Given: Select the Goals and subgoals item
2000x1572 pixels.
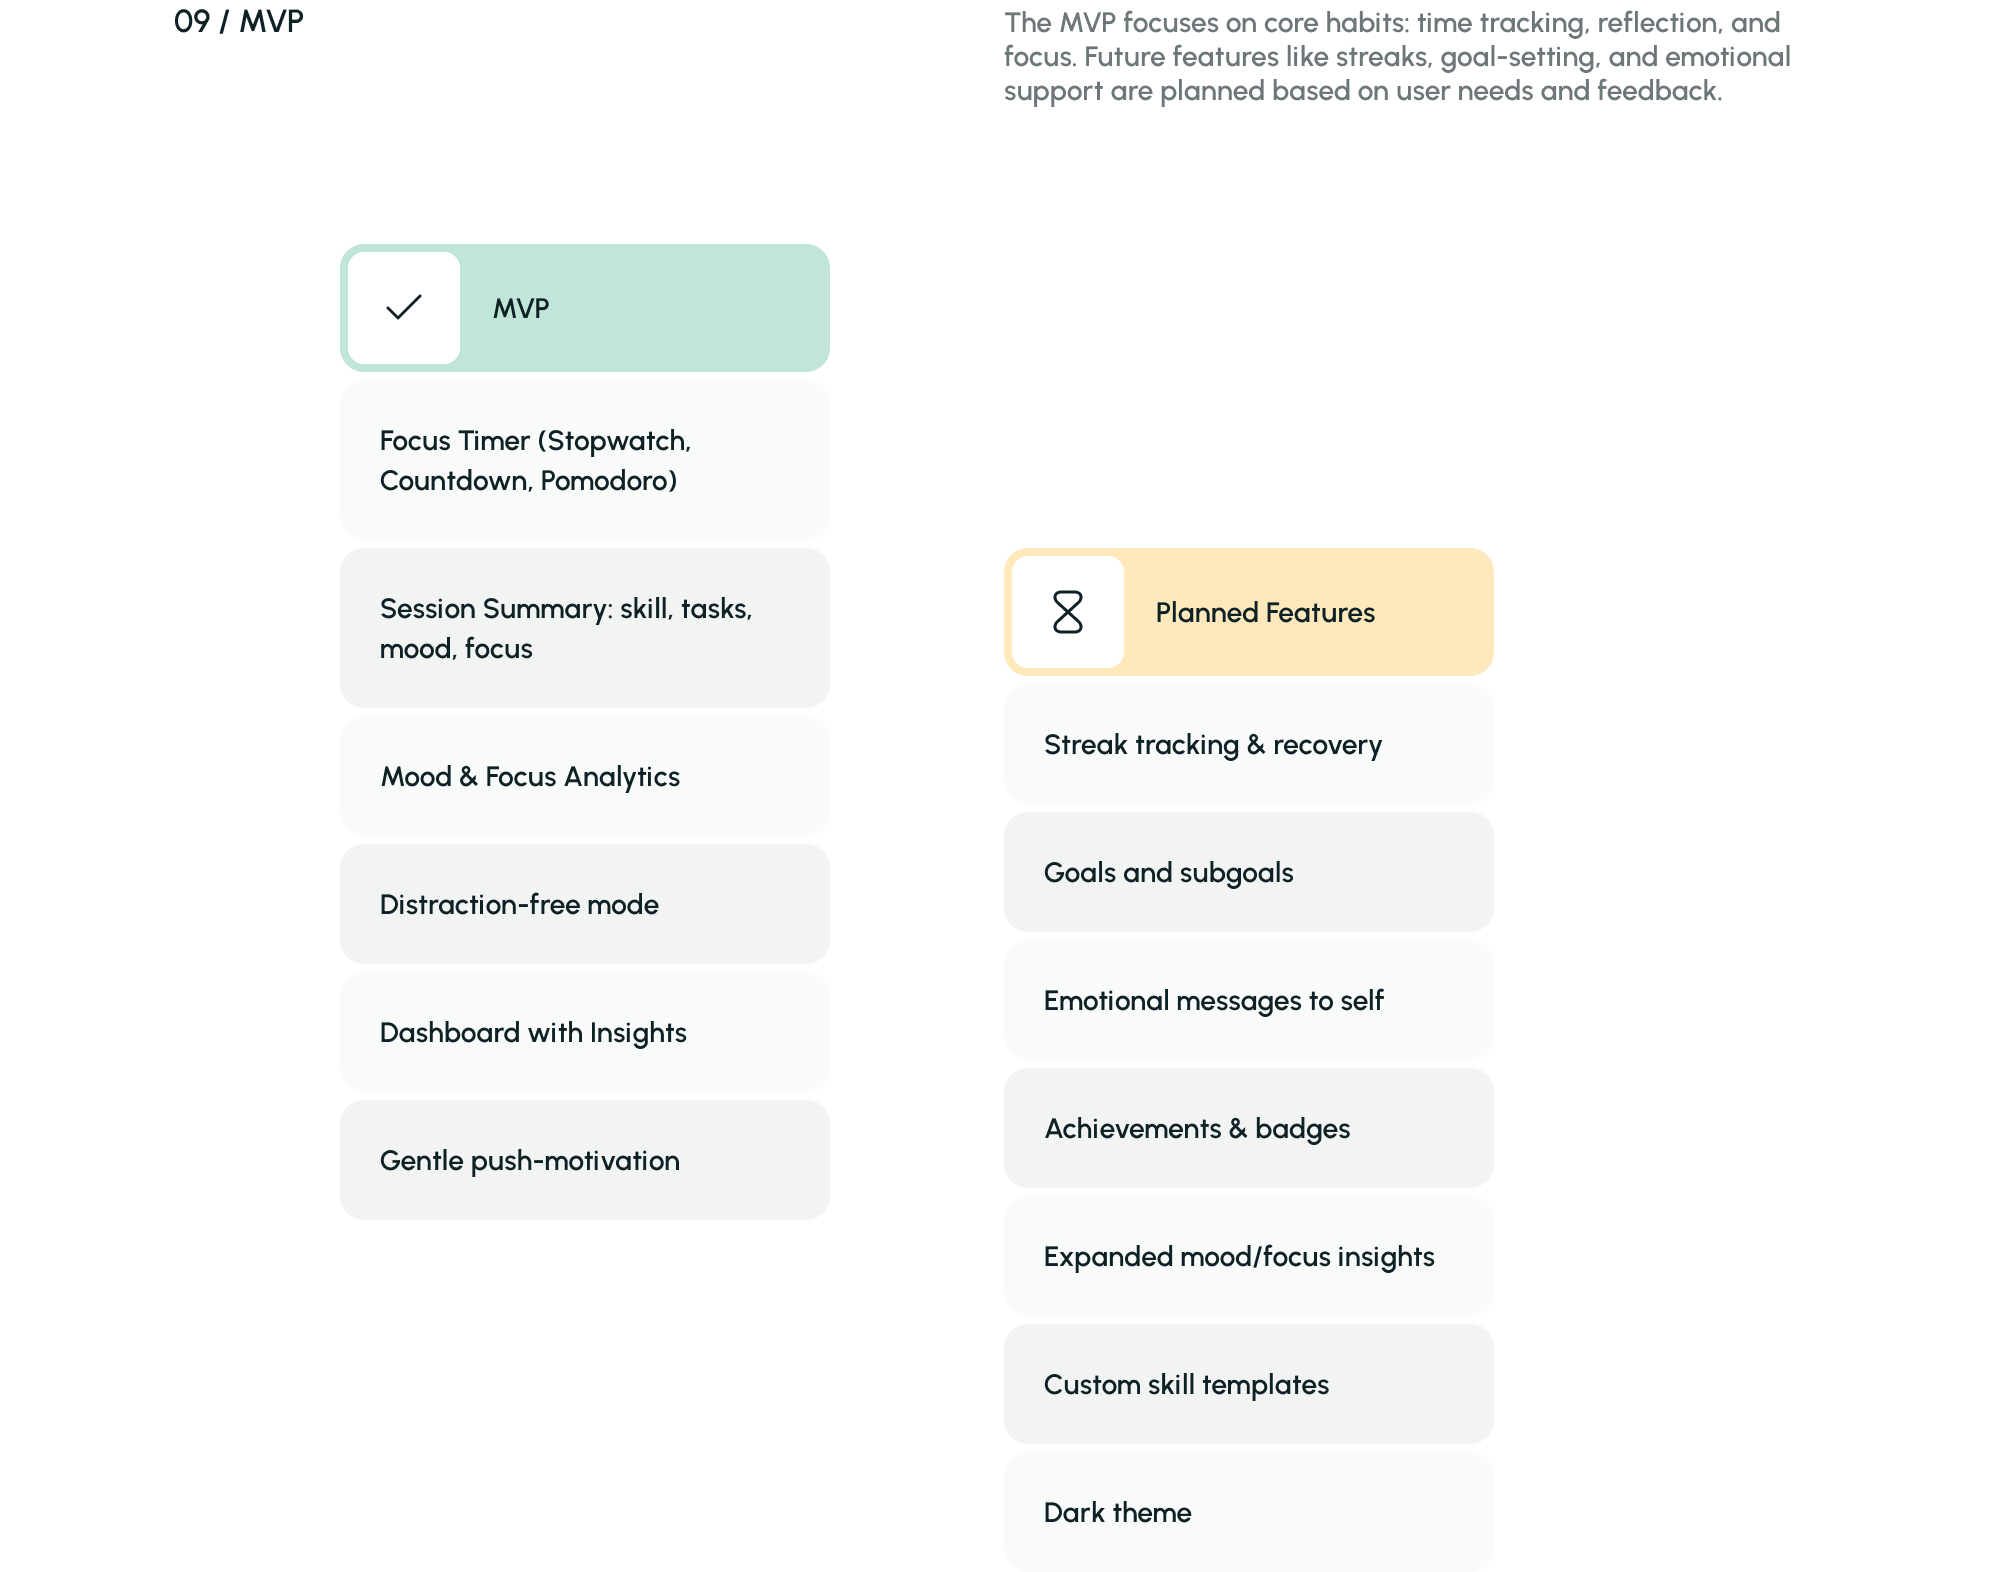Looking at the screenshot, I should point(1248,872).
